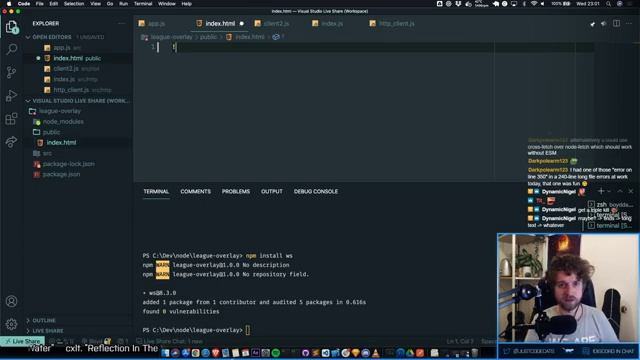The width and height of the screenshot is (640, 360).
Task: Open the Source Control view
Action: pos(11,72)
